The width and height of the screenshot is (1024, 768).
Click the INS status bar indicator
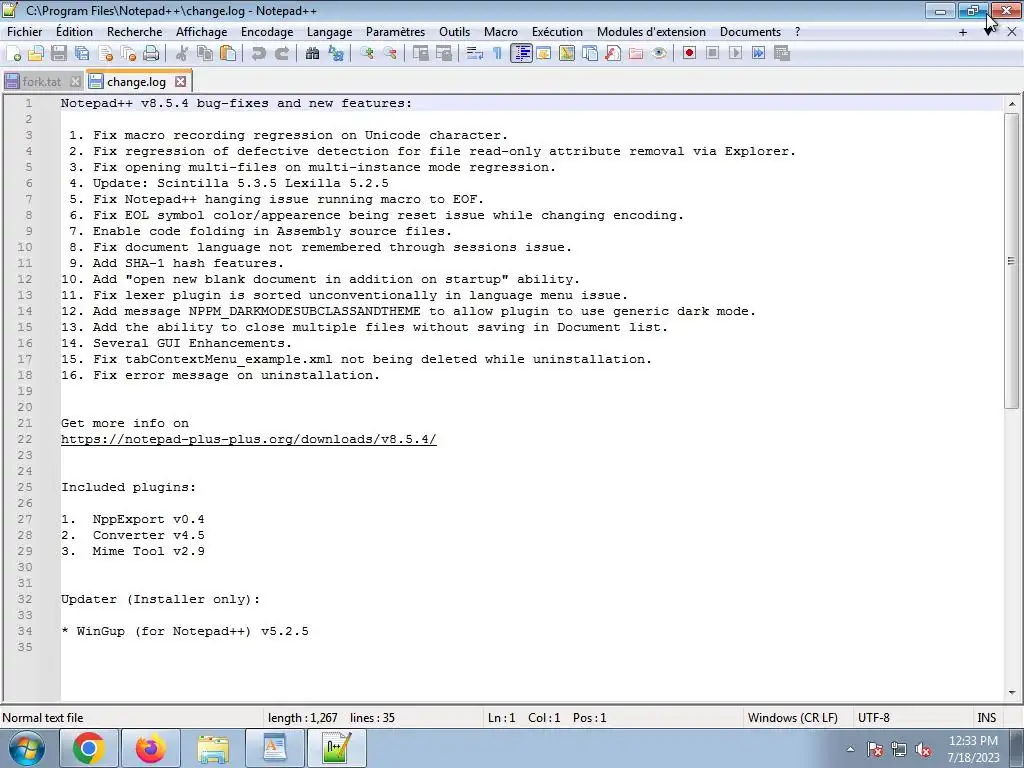(986, 718)
